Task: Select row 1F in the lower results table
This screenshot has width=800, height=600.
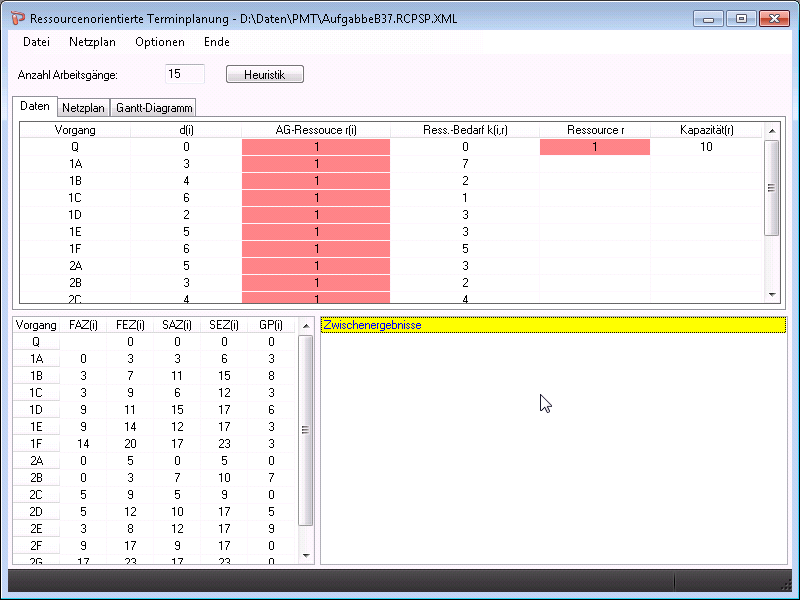Action: tap(36, 443)
